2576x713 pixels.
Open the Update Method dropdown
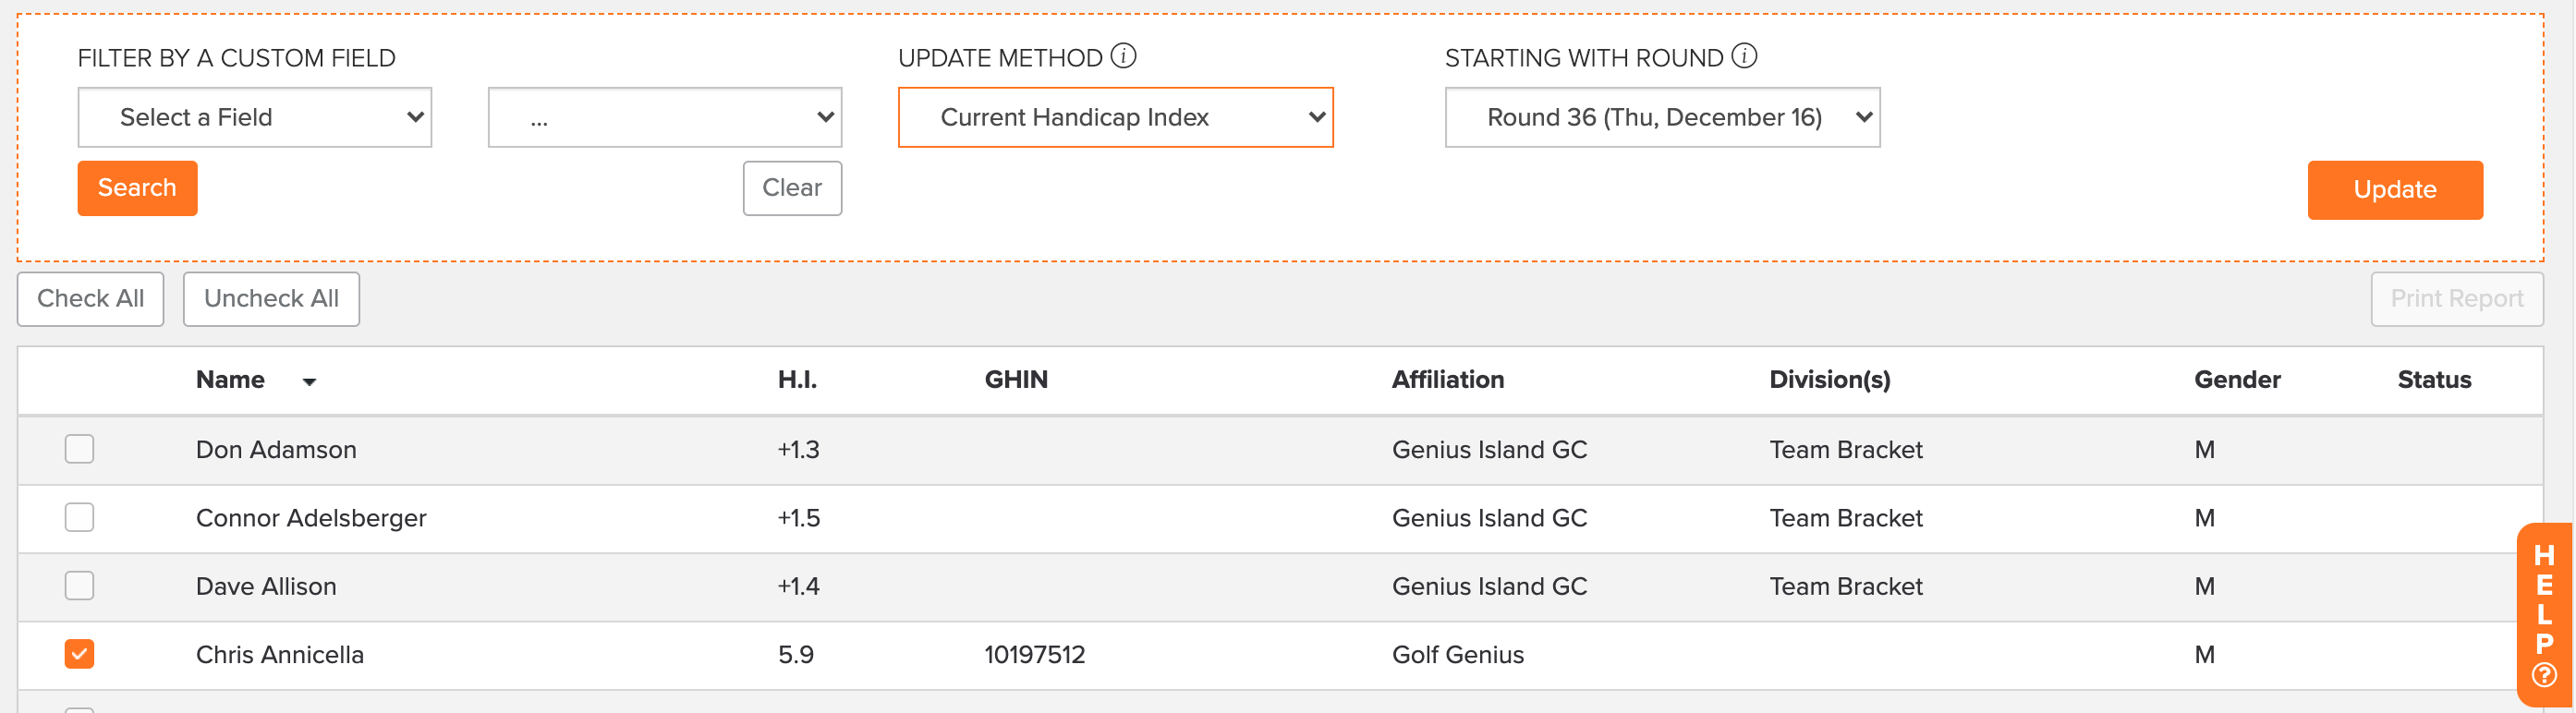(1115, 117)
